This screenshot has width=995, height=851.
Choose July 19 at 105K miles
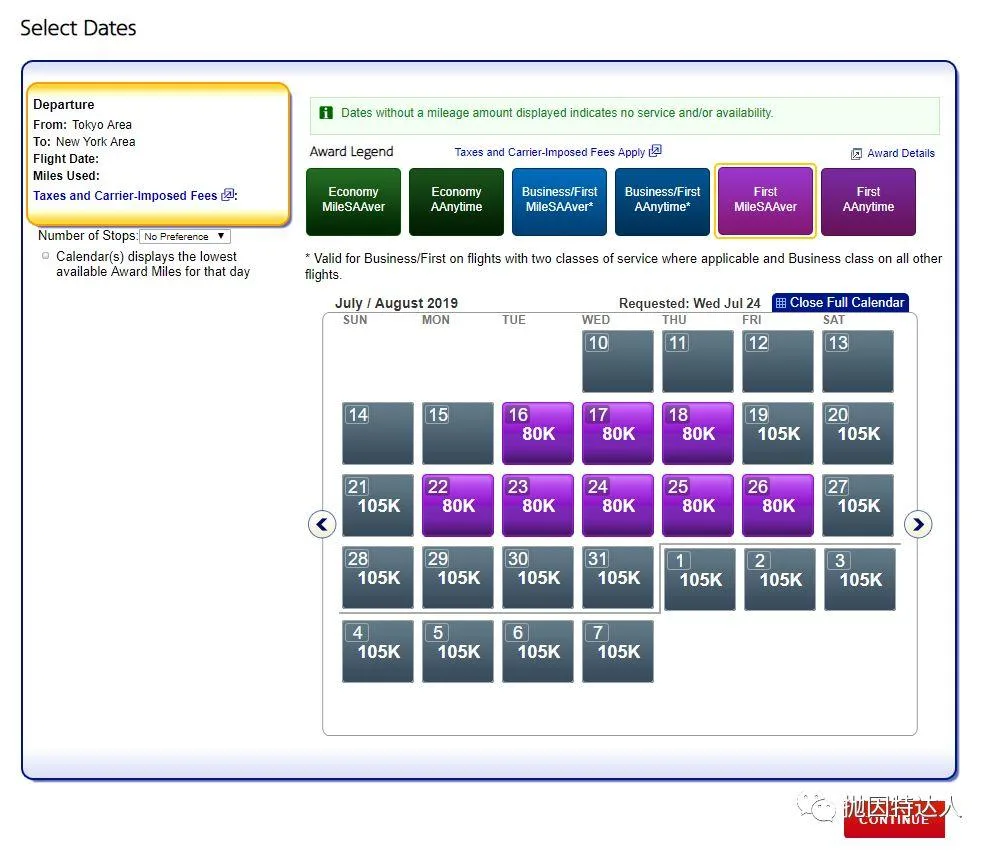(777, 433)
